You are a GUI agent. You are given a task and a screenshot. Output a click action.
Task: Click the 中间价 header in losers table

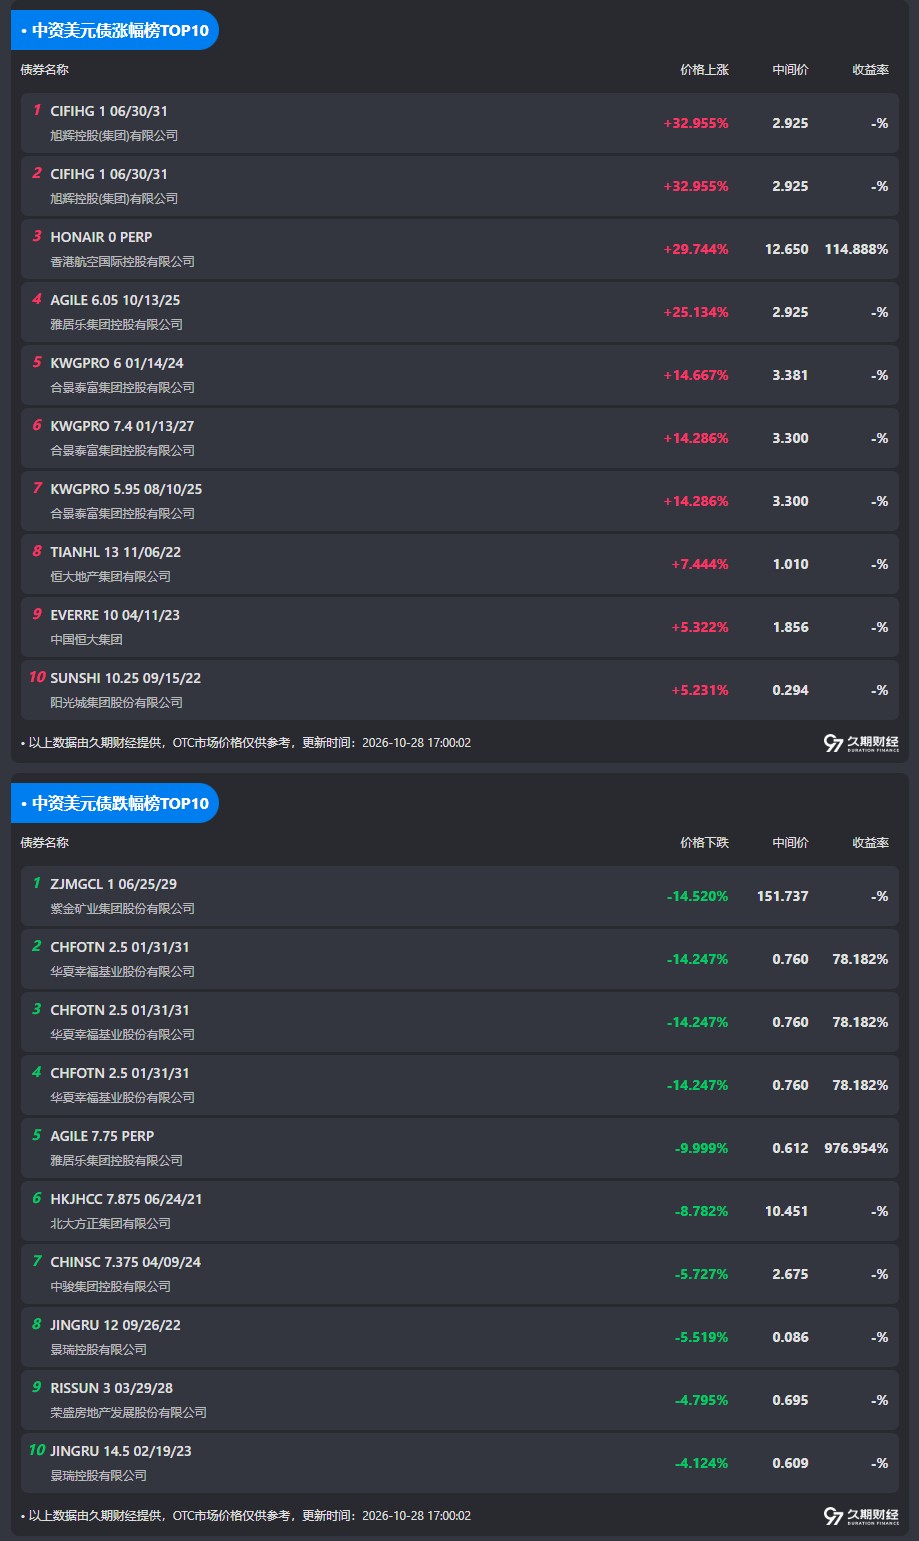point(790,843)
